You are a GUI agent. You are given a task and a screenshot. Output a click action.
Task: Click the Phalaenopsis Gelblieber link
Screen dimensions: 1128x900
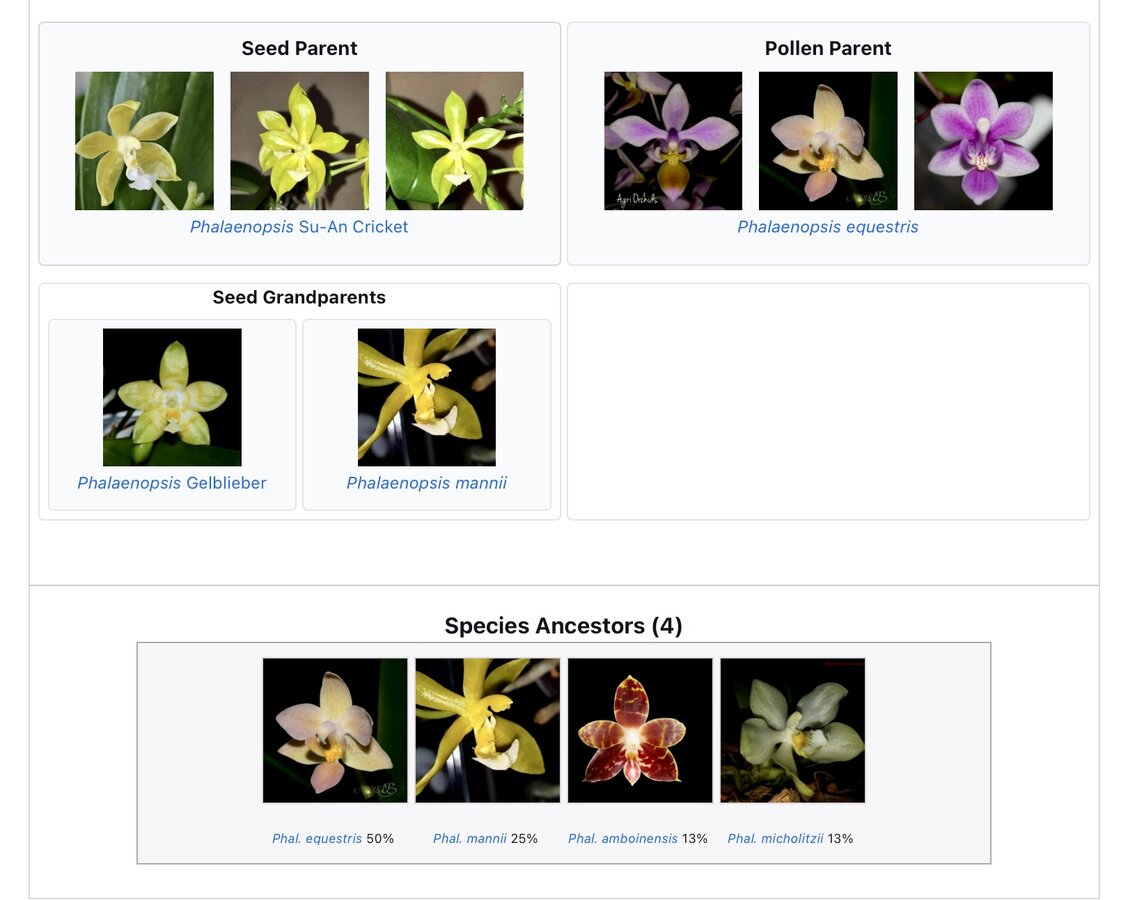pos(172,483)
